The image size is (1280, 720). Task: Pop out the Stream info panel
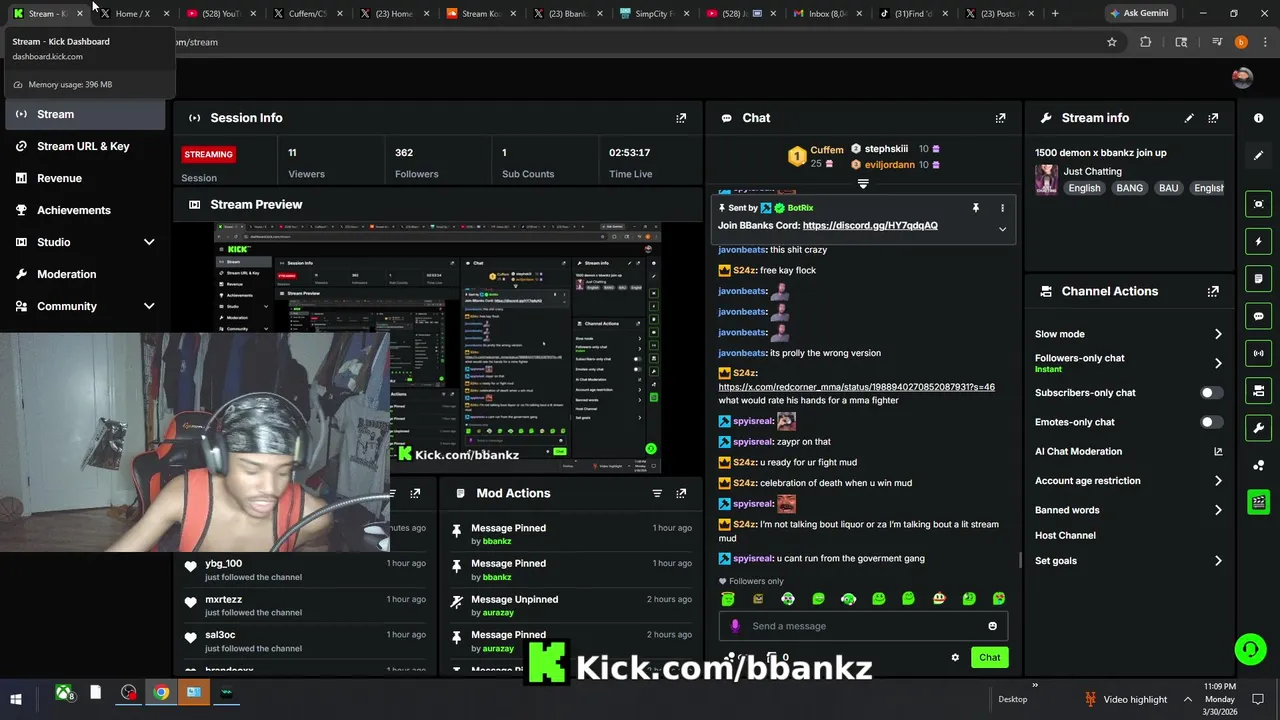[x=1213, y=118]
